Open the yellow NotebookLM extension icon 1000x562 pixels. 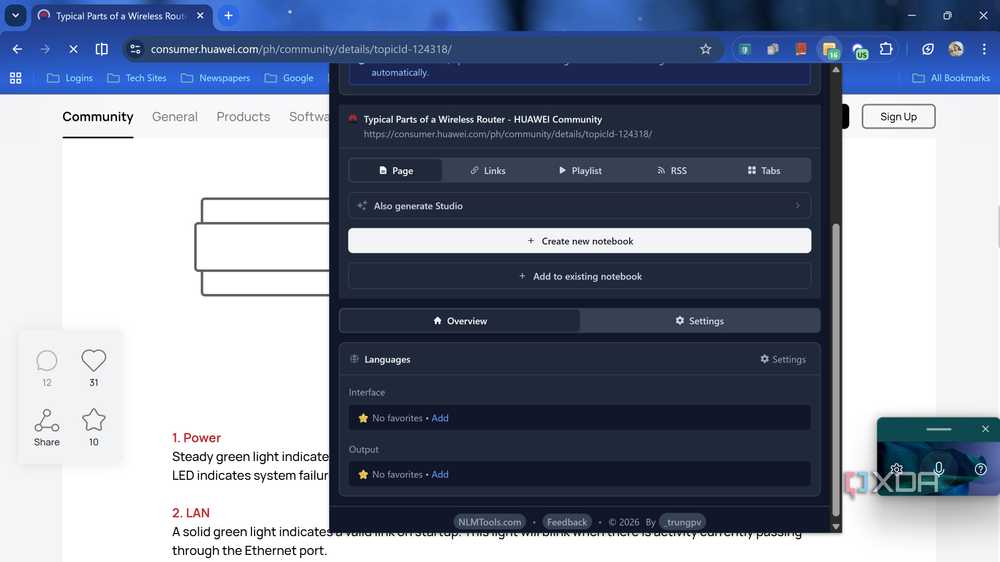click(x=830, y=50)
